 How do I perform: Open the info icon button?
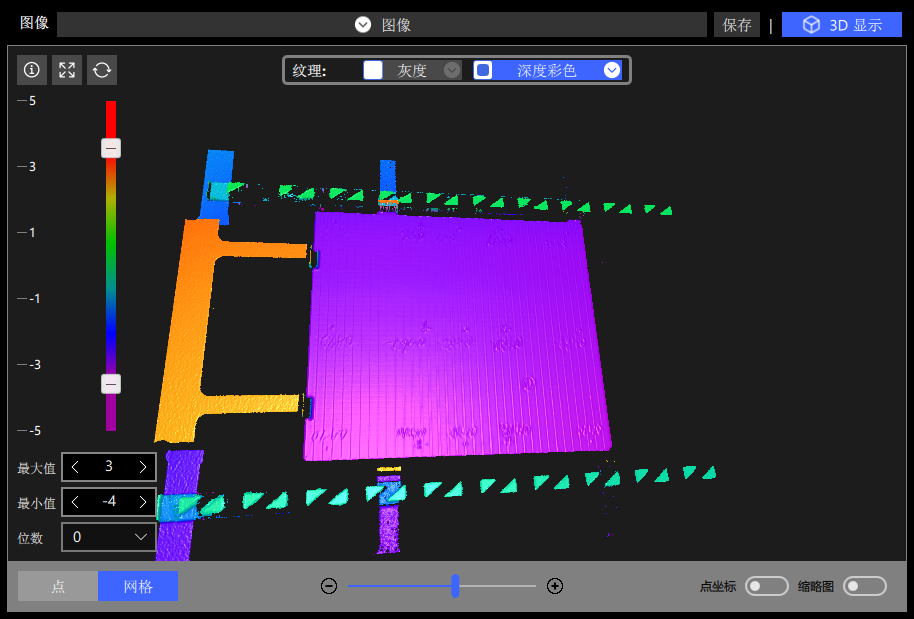[x=31, y=70]
